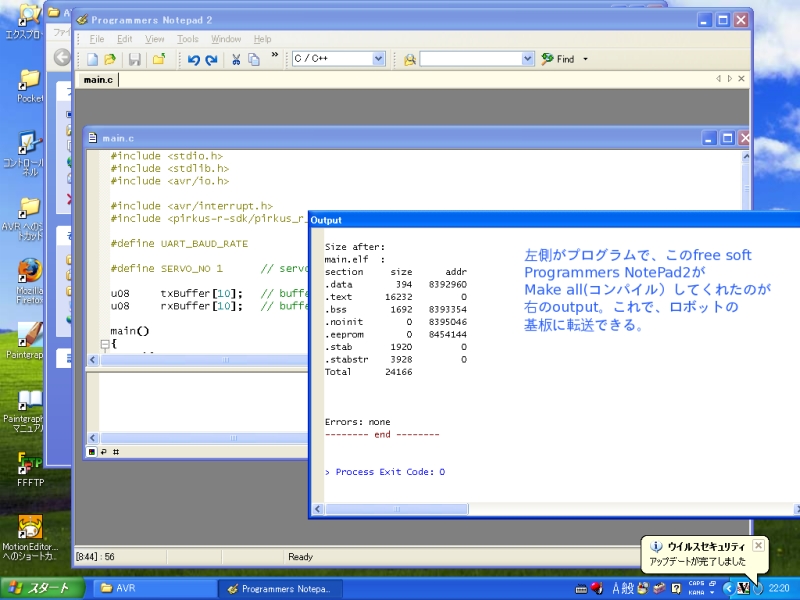Open a file using the Open folder icon

[110, 59]
